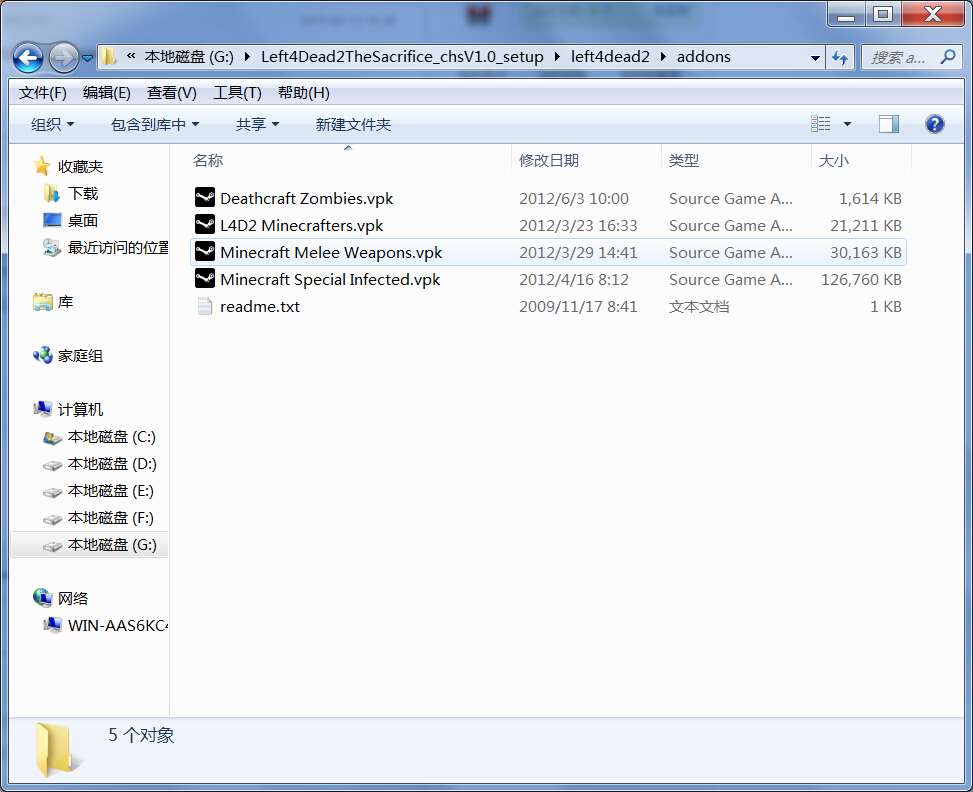
Task: Open the 查看(V) menu
Action: pos(171,93)
